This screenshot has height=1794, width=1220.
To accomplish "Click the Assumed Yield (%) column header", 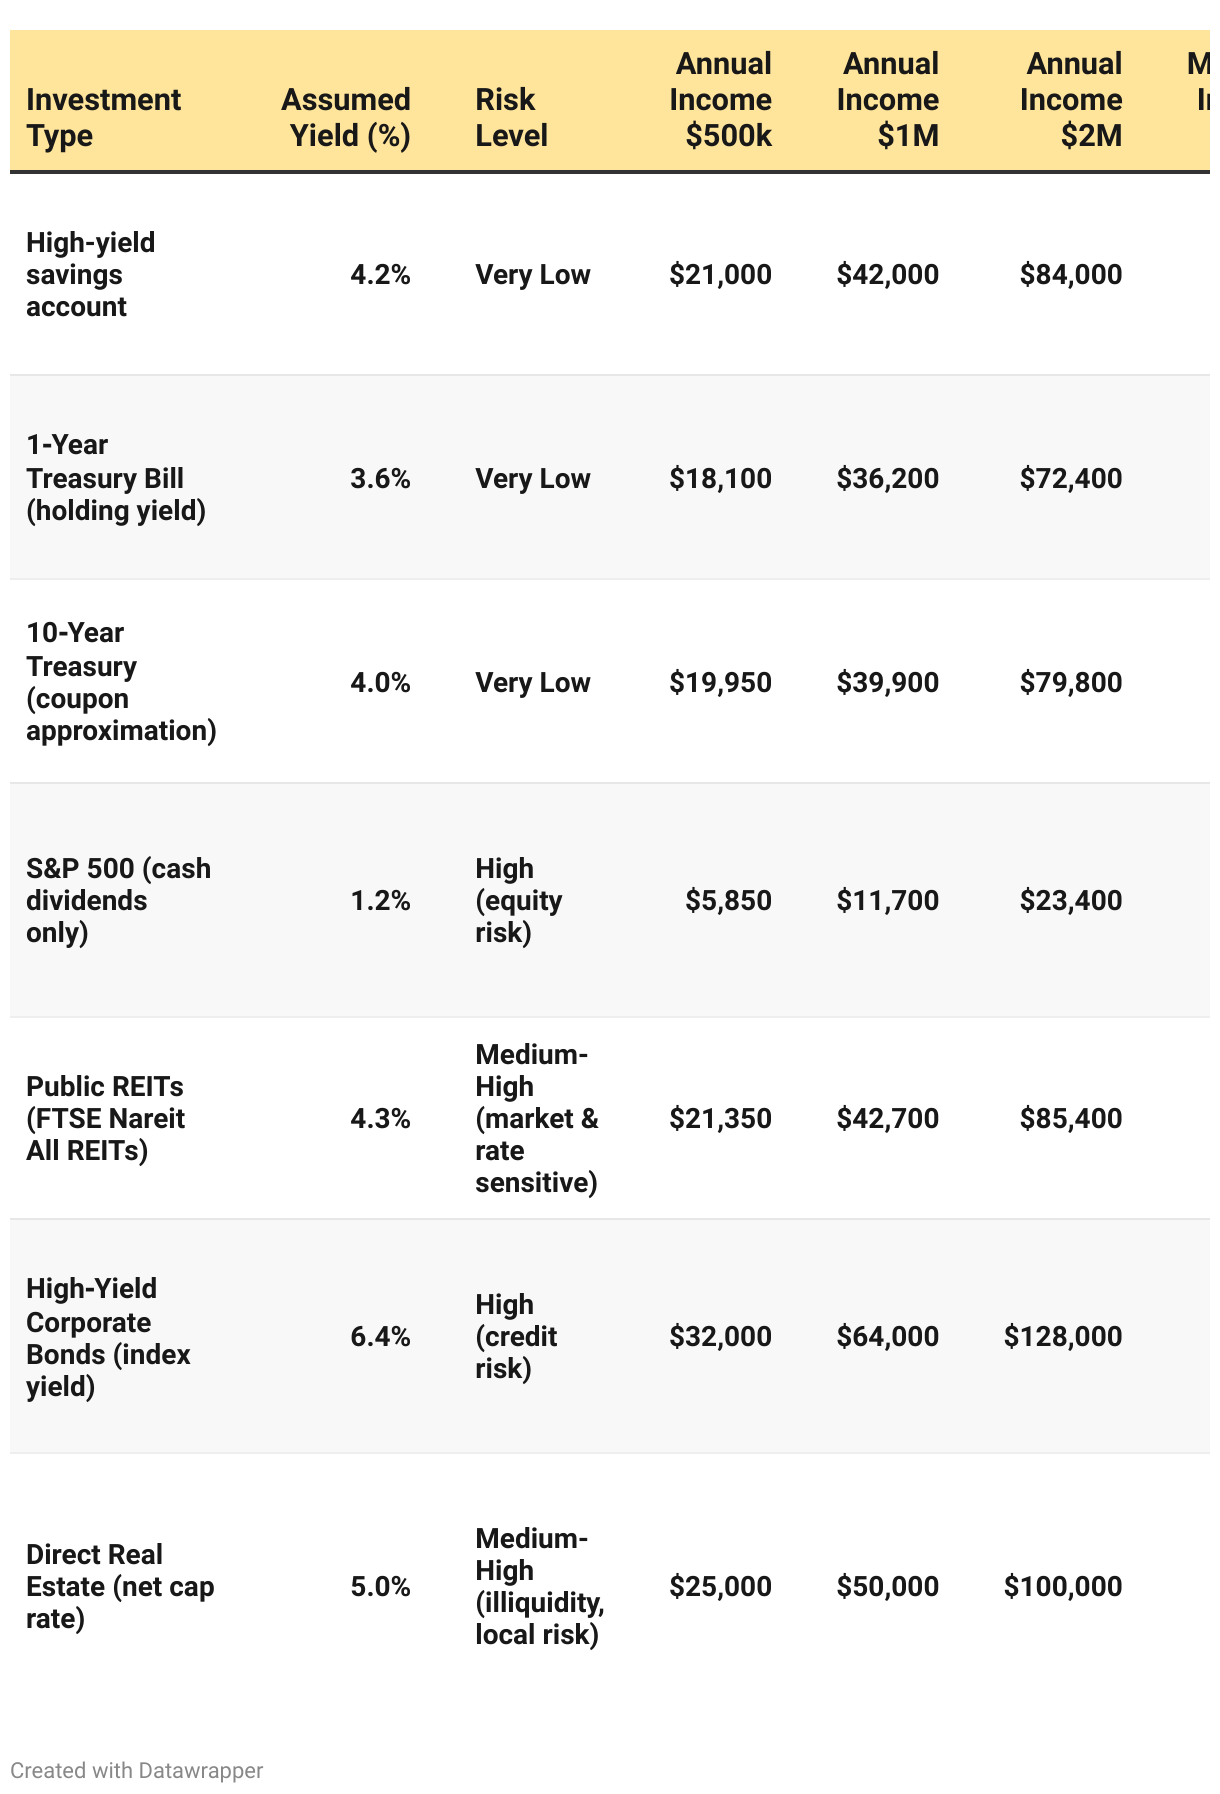I will click(346, 117).
